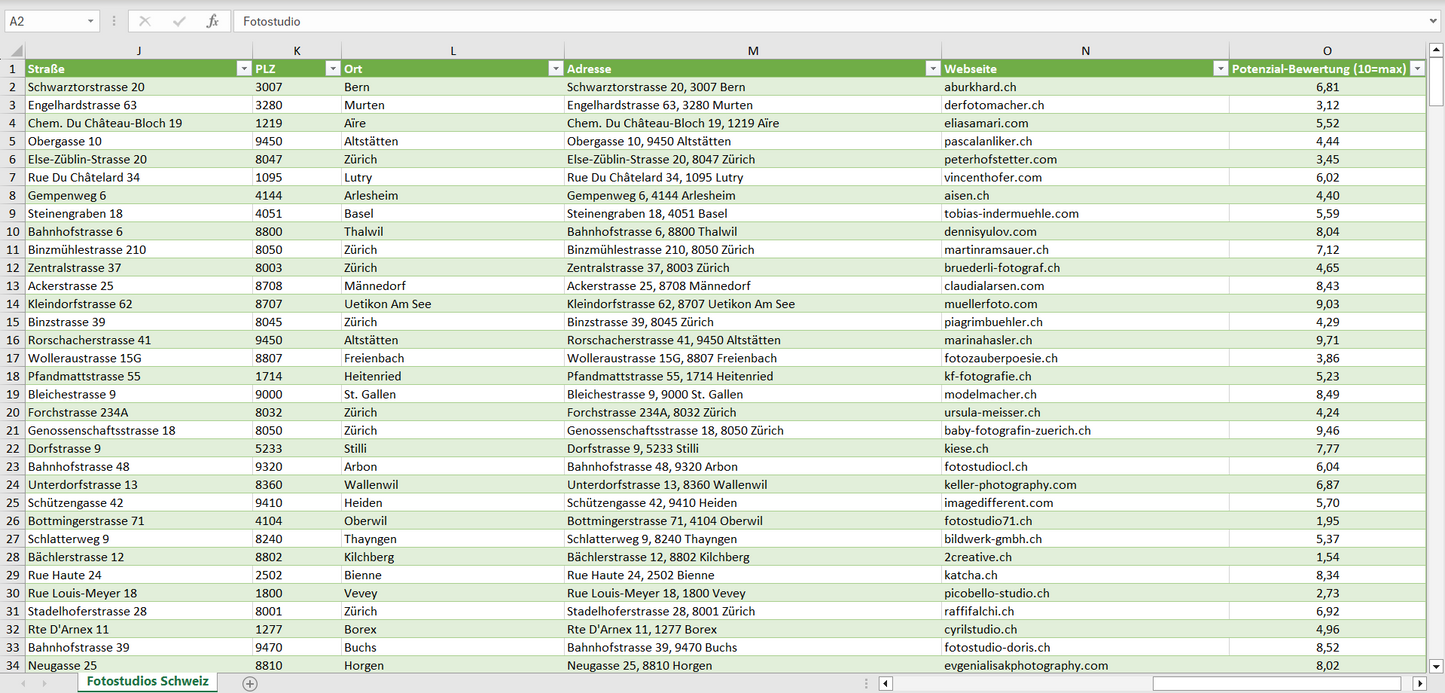Screen dimensions: 1445x693
Task: Expand the formula bar
Action: [x=1434, y=21]
